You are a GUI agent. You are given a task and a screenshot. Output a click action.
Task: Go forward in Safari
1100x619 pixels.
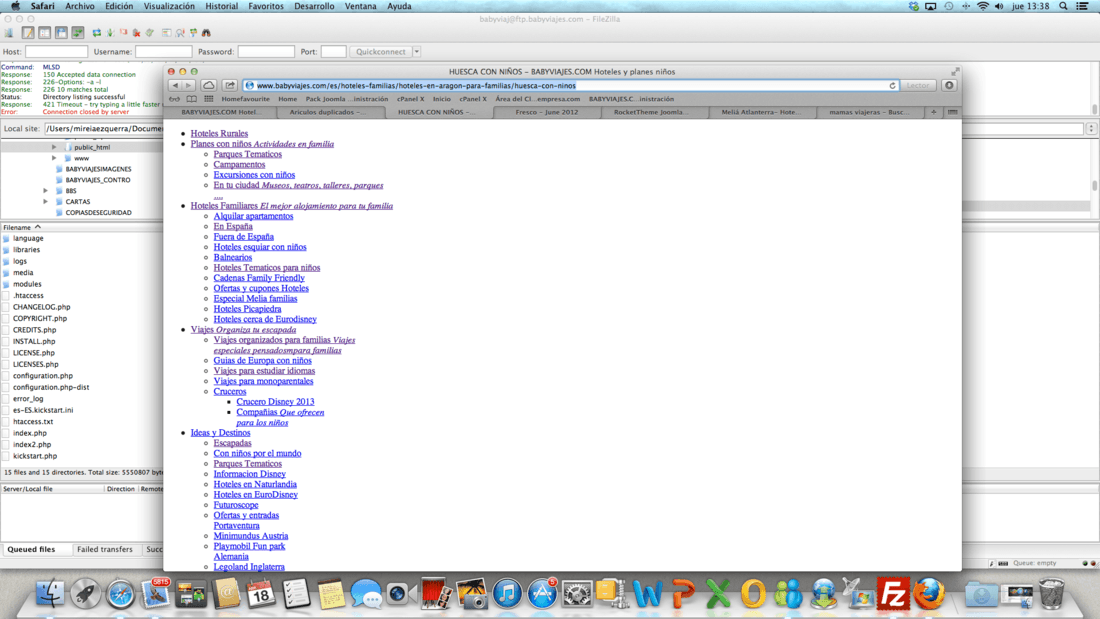point(189,86)
